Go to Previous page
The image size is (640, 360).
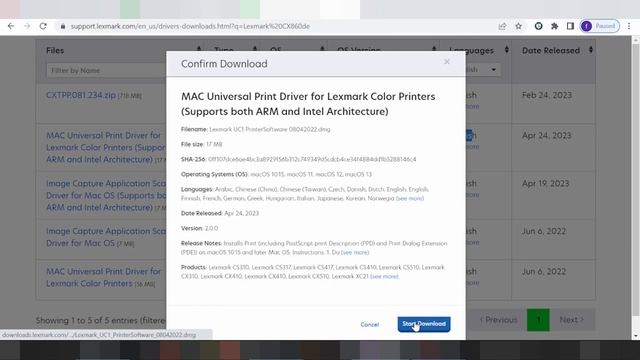coord(498,320)
